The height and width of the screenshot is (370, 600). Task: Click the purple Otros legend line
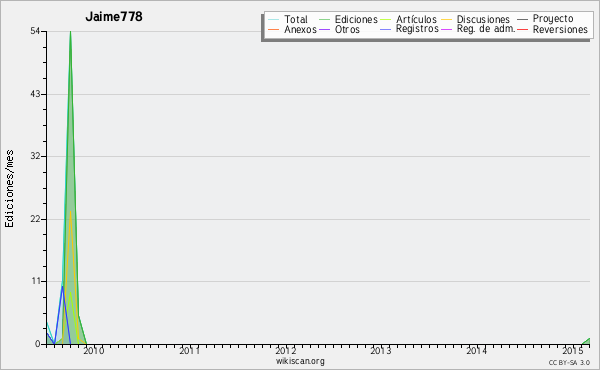tap(324, 29)
